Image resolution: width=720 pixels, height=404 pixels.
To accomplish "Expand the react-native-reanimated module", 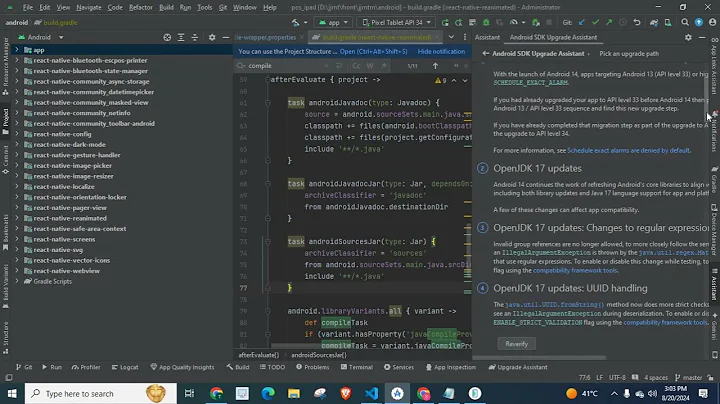I will pyautogui.click(x=17, y=218).
